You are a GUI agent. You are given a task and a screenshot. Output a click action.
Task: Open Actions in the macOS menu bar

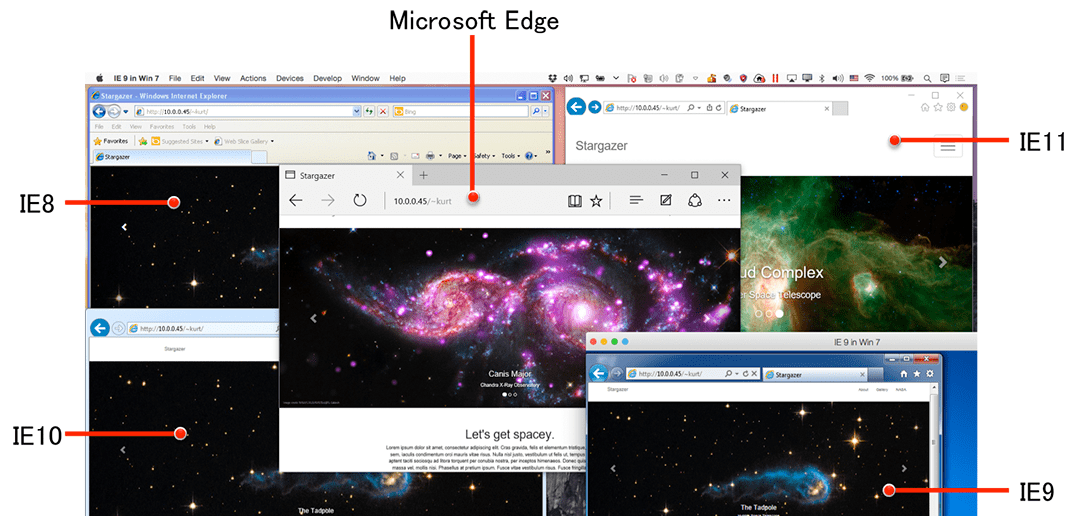(253, 78)
